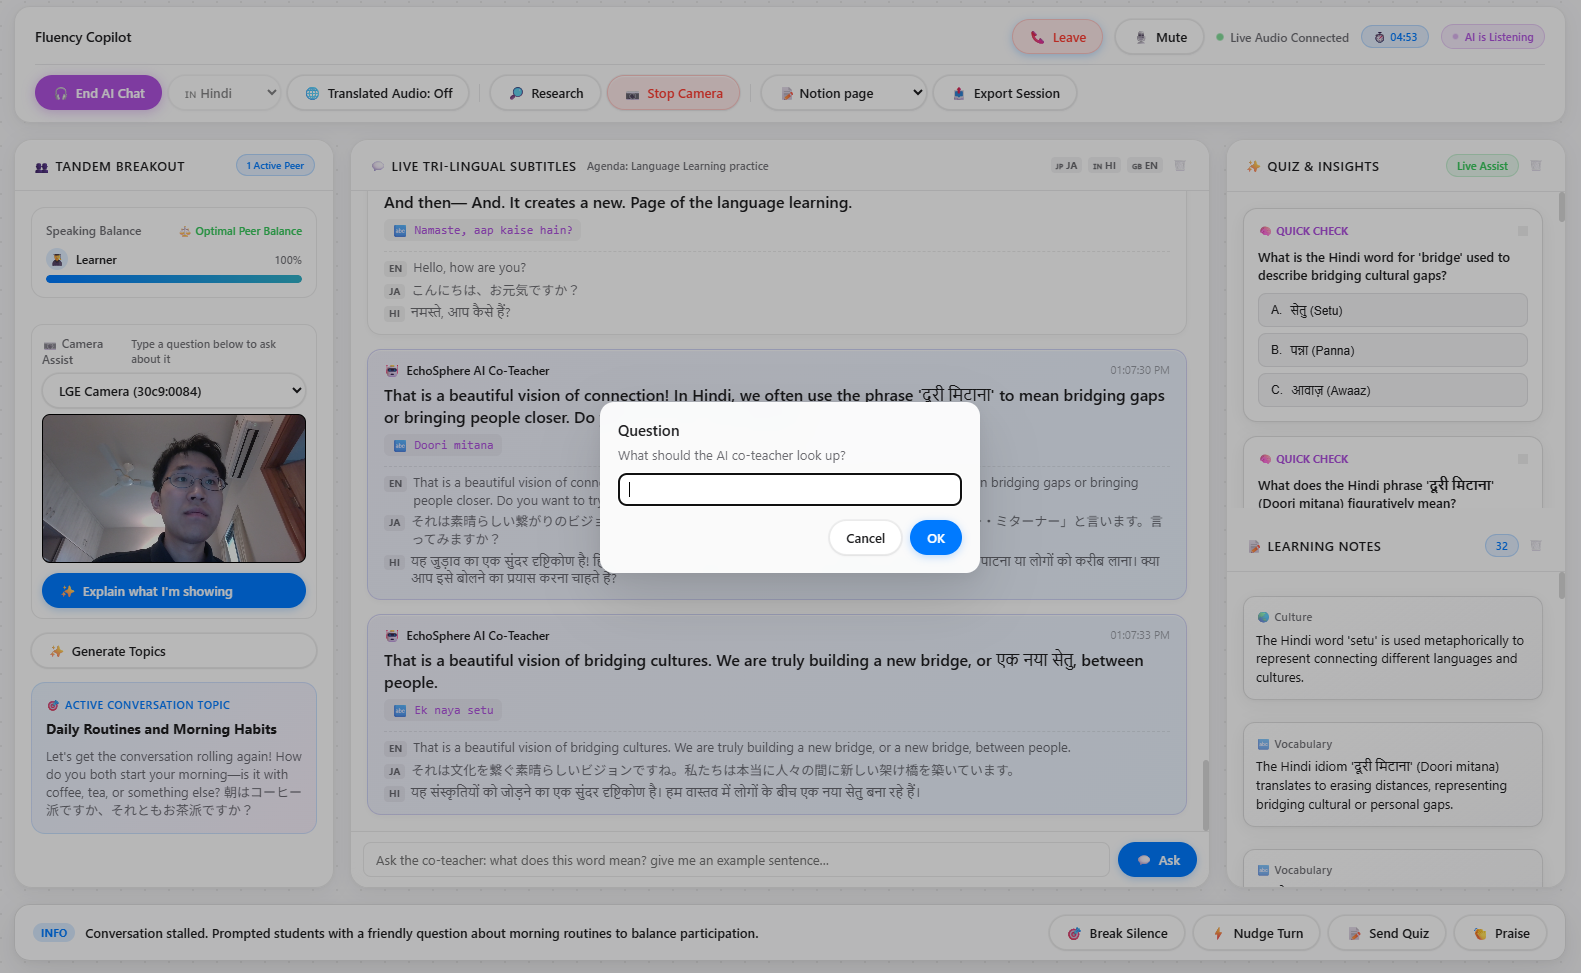Screen dimensions: 1581x973
Task: Export the session
Action: pyautogui.click(x=1004, y=93)
